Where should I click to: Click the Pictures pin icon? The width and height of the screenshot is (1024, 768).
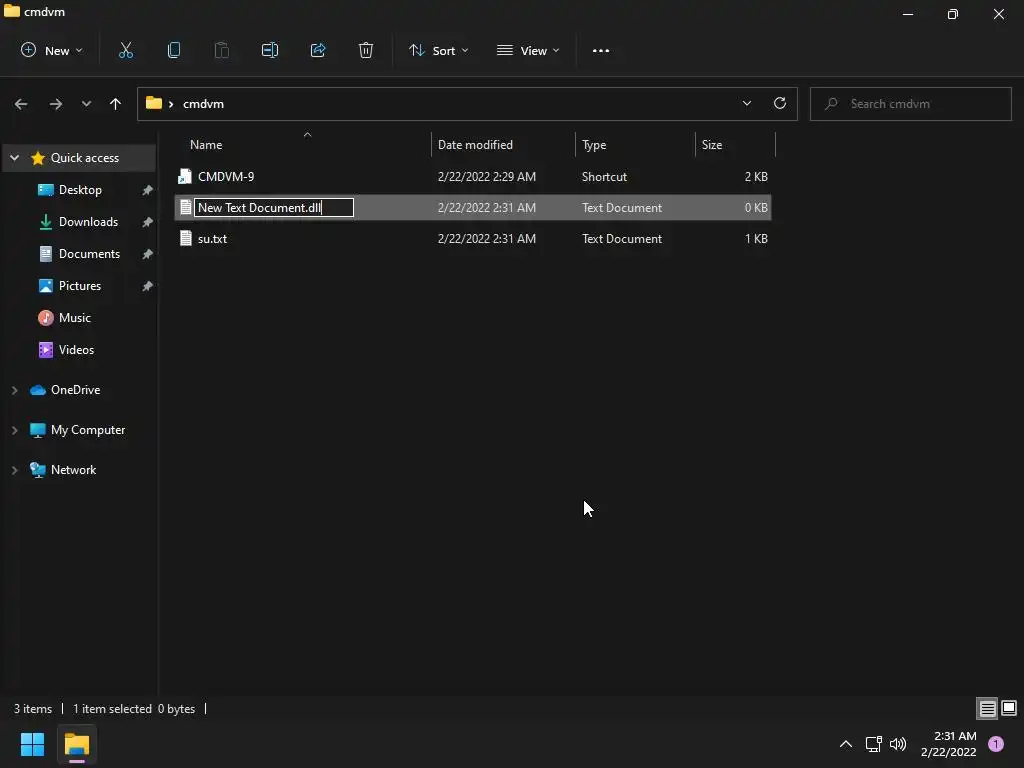tap(148, 286)
